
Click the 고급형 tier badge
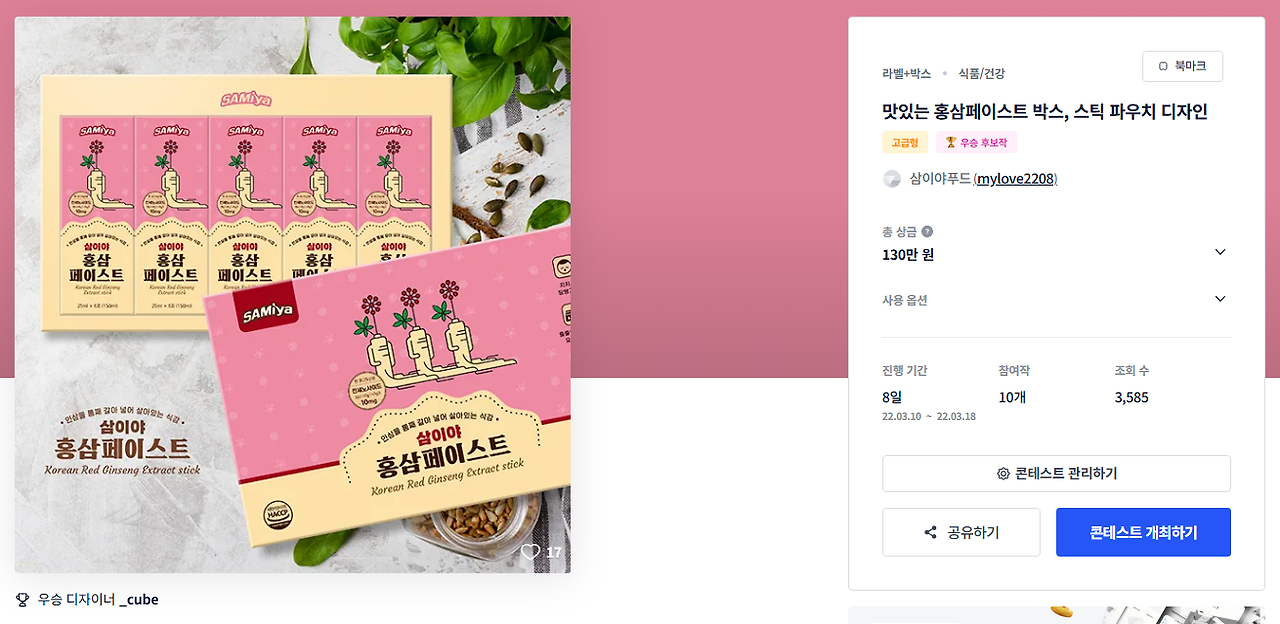point(905,143)
